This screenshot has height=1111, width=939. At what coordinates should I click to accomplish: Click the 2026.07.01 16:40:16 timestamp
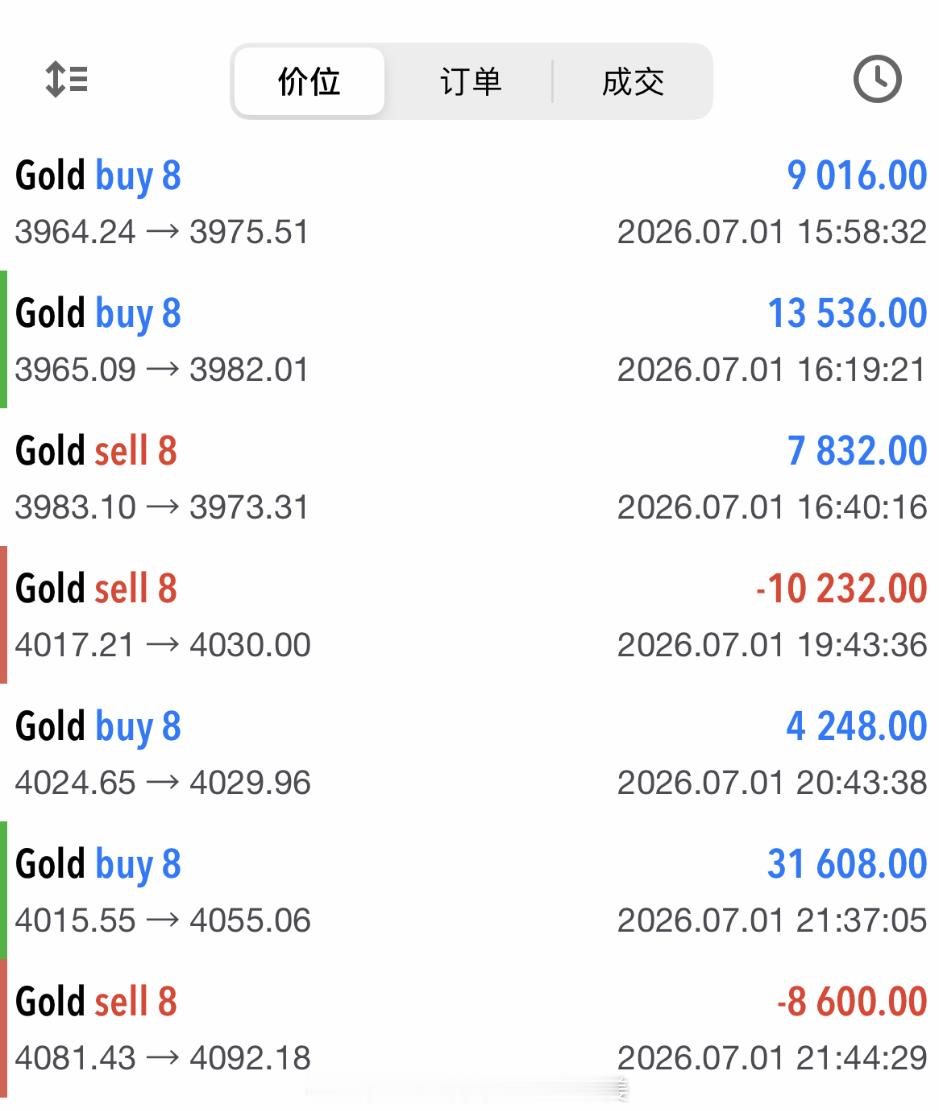[772, 507]
